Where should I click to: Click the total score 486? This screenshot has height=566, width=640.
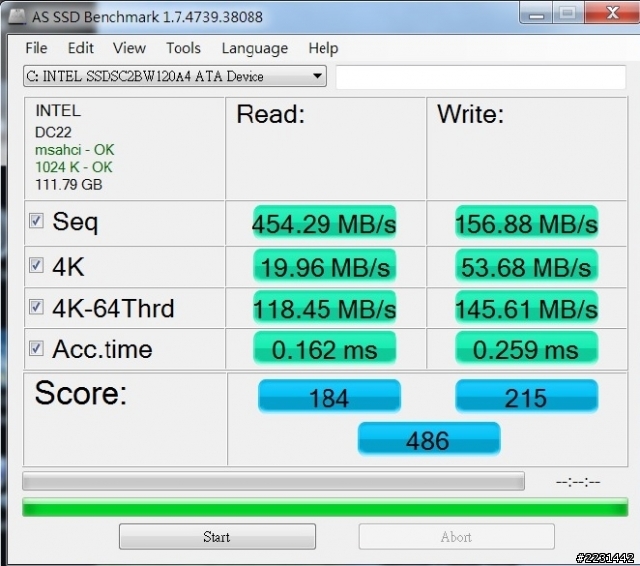[x=429, y=439]
